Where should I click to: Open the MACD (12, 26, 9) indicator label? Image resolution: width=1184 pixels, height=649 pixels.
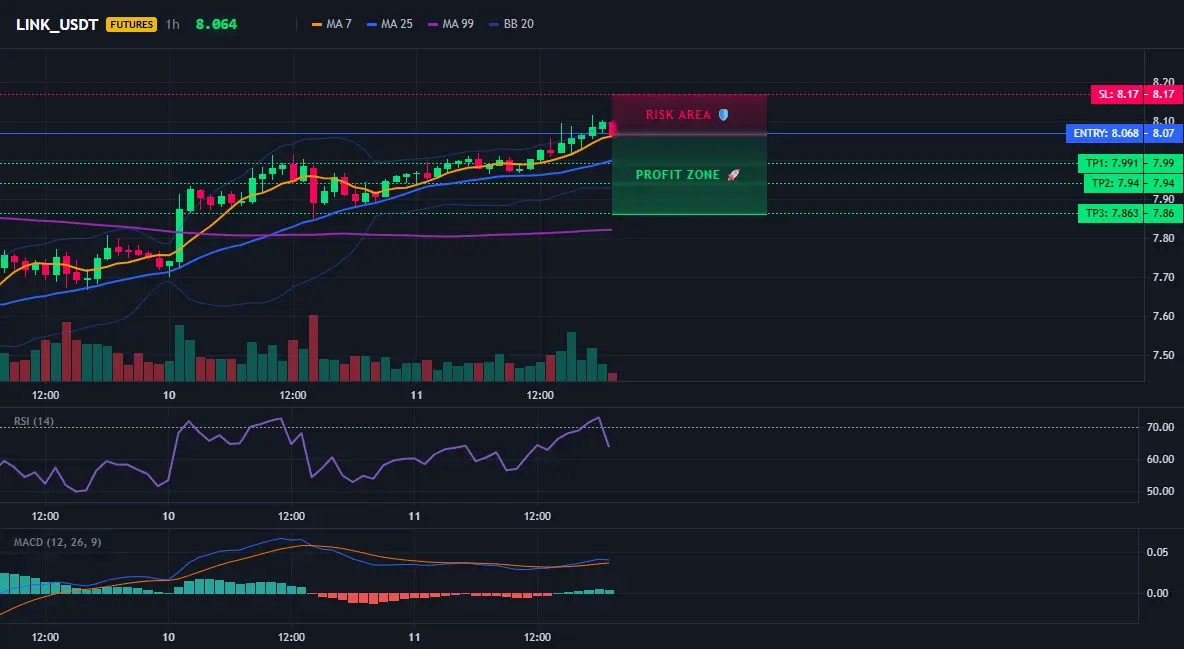pyautogui.click(x=57, y=542)
